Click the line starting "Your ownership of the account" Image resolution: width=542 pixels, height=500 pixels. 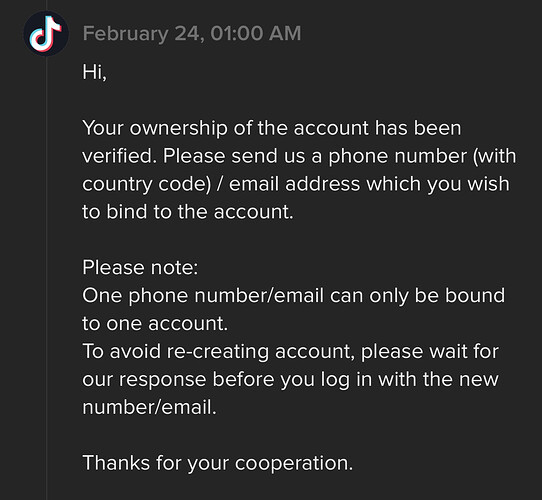click(272, 128)
